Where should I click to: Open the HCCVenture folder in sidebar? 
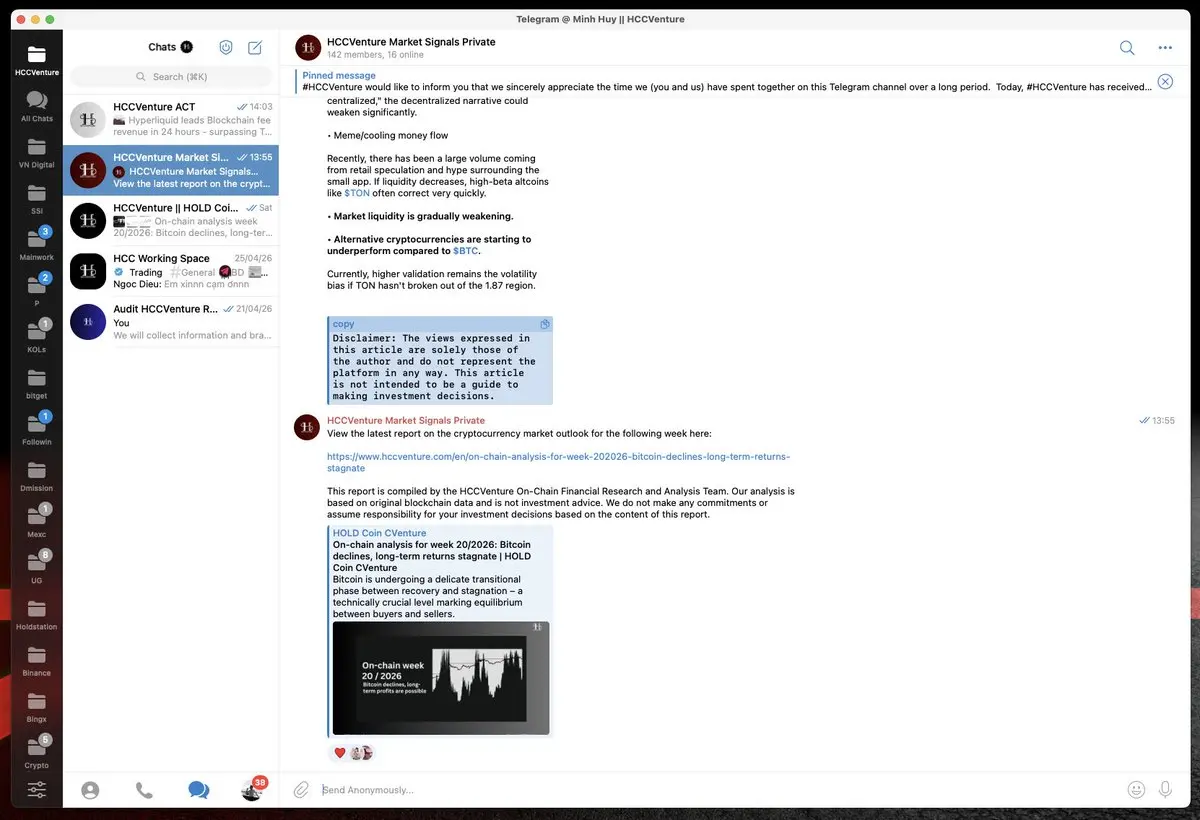(37, 60)
